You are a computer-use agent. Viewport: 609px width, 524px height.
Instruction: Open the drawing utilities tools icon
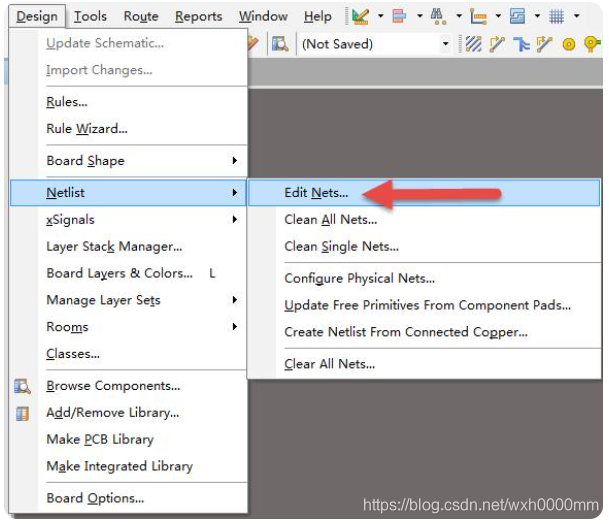tap(360, 16)
